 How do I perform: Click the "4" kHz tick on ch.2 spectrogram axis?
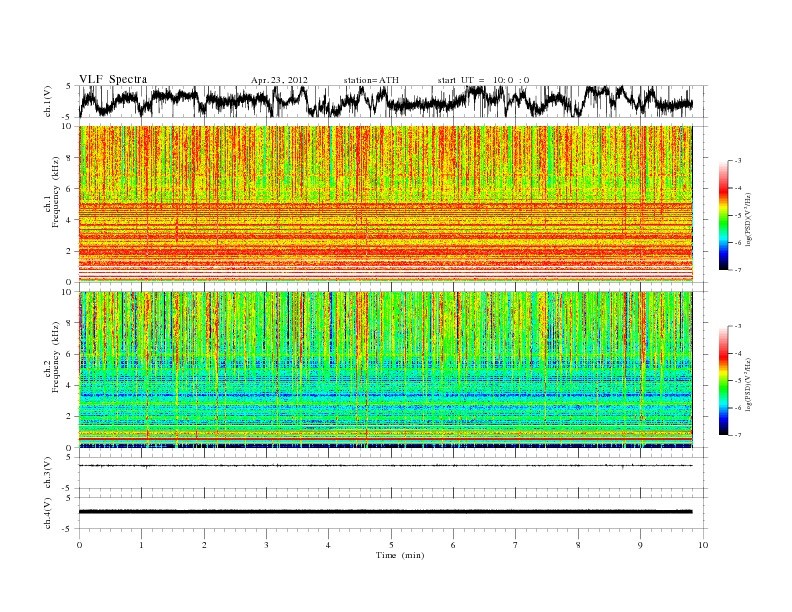(x=70, y=385)
